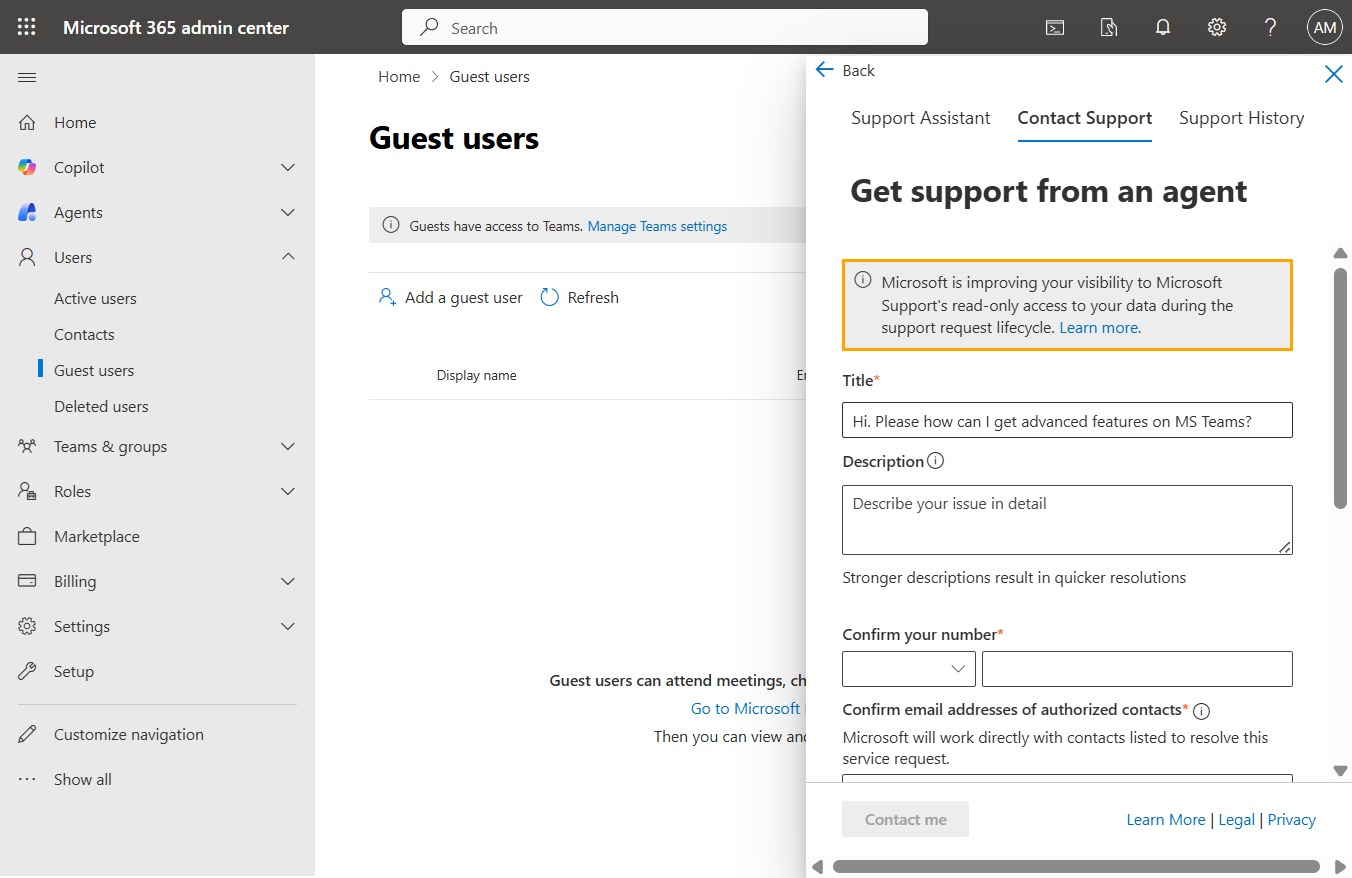Select the Contact Support tab
Viewport: 1352px width, 878px height.
[1085, 118]
